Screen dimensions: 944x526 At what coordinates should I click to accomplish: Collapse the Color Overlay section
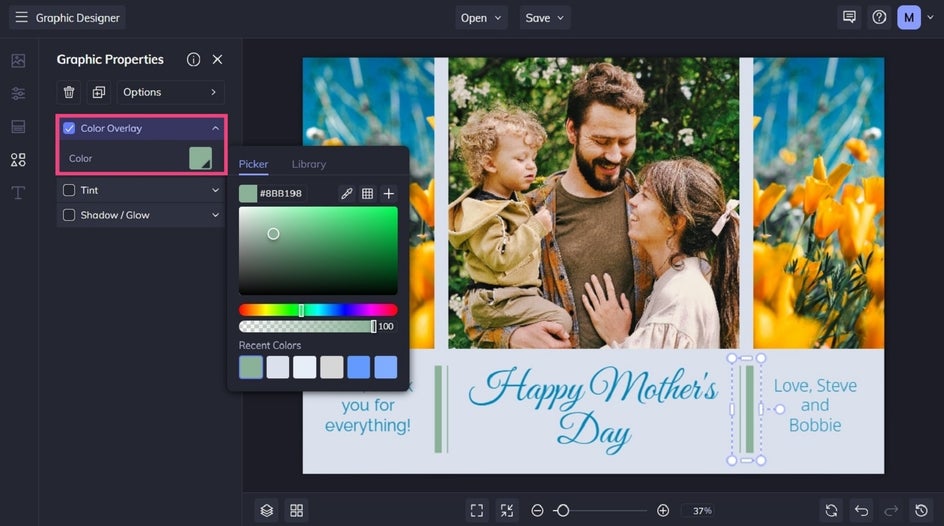pyautogui.click(x=215, y=128)
